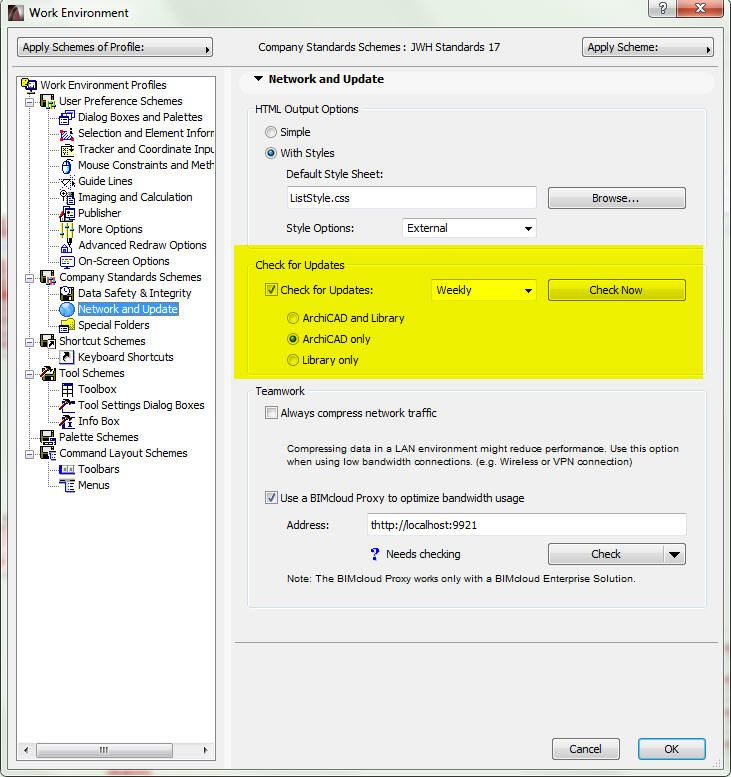The height and width of the screenshot is (777, 731).
Task: Click the Company Standards Schemes icon
Action: [48, 277]
